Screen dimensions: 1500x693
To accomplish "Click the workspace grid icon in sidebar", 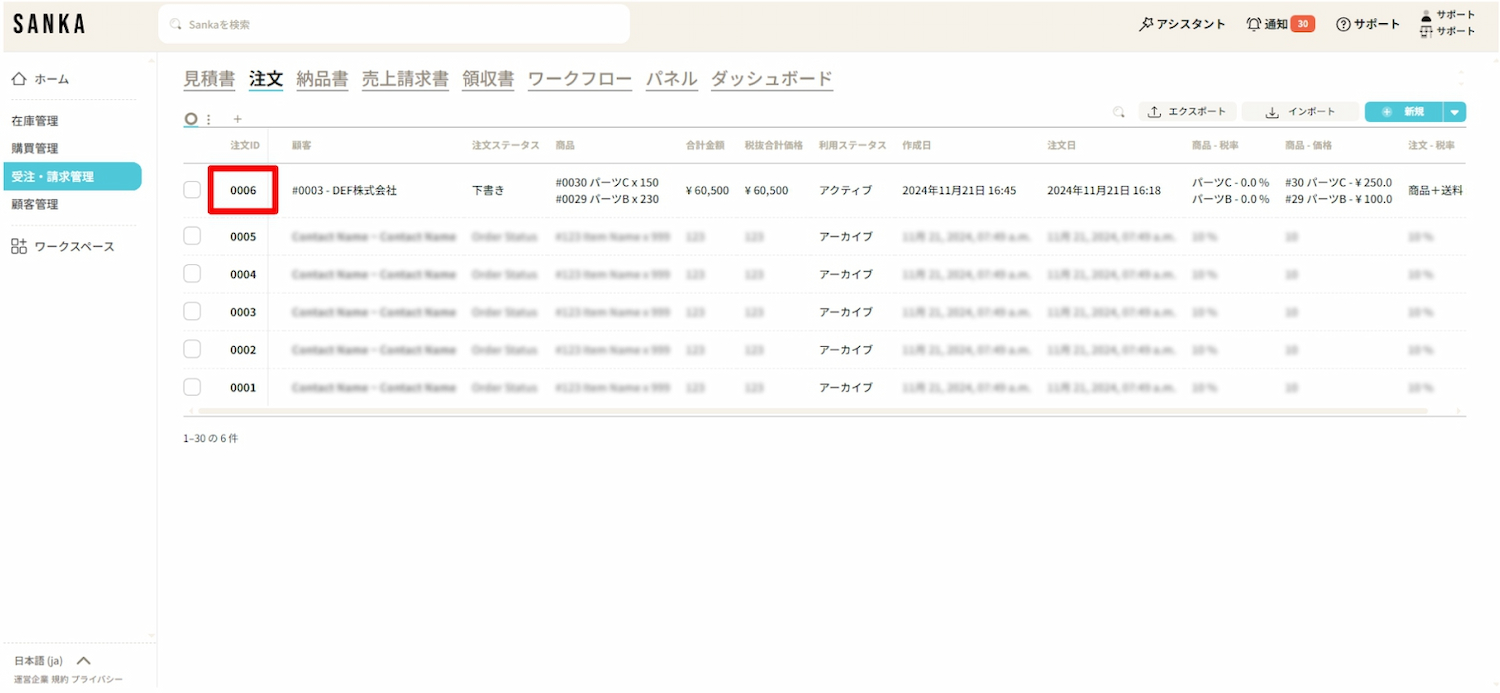I will (19, 247).
